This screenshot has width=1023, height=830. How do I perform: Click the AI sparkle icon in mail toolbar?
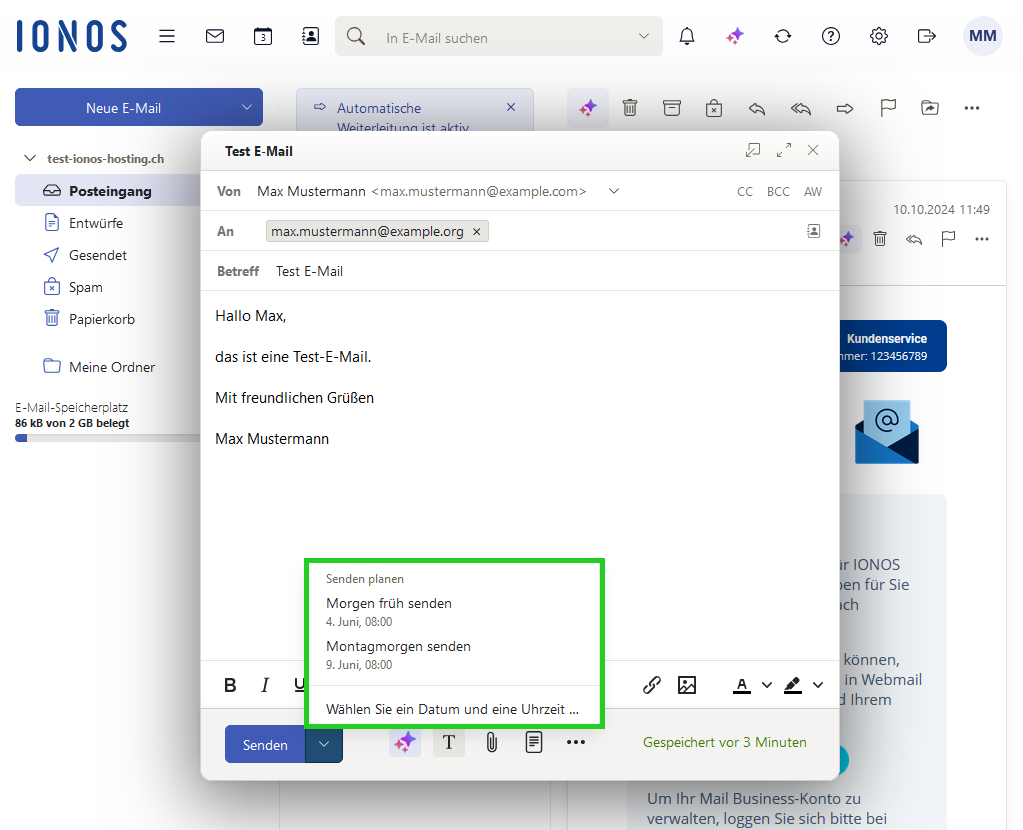[588, 108]
